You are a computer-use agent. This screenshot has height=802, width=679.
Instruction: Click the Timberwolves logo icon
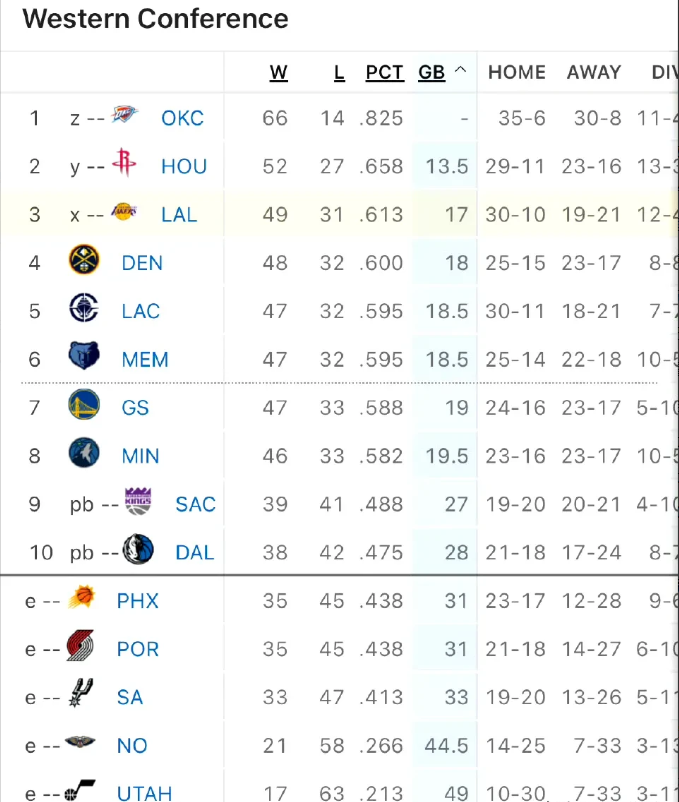(x=84, y=453)
